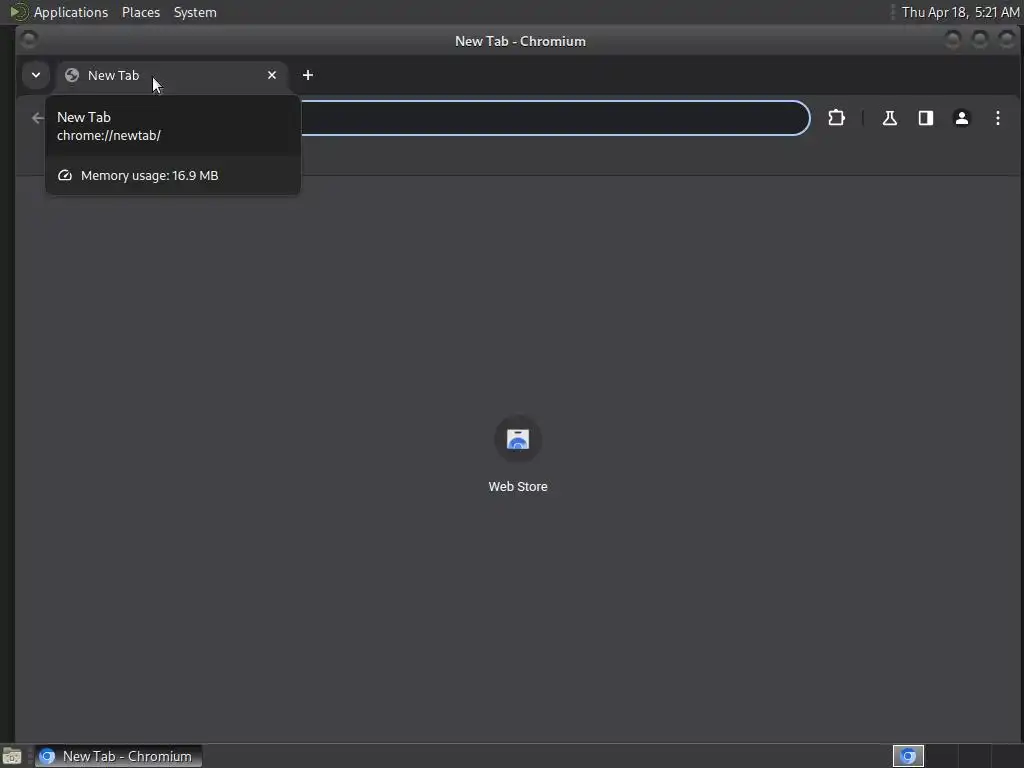
Task: Click the window menu button left of title
Action: click(x=28, y=40)
